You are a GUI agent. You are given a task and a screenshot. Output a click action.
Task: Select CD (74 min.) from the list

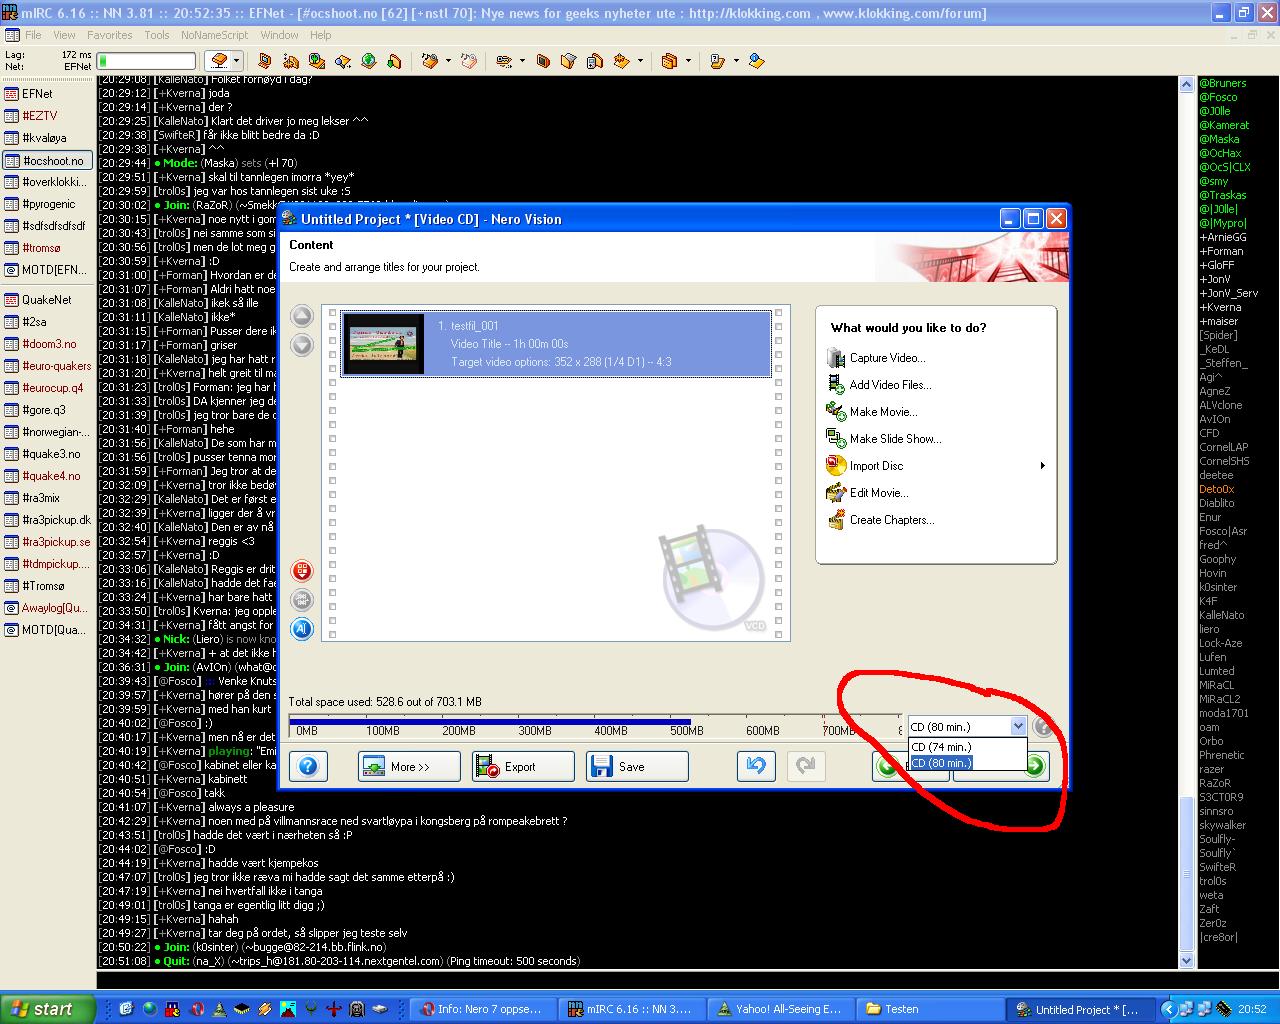[967, 747]
